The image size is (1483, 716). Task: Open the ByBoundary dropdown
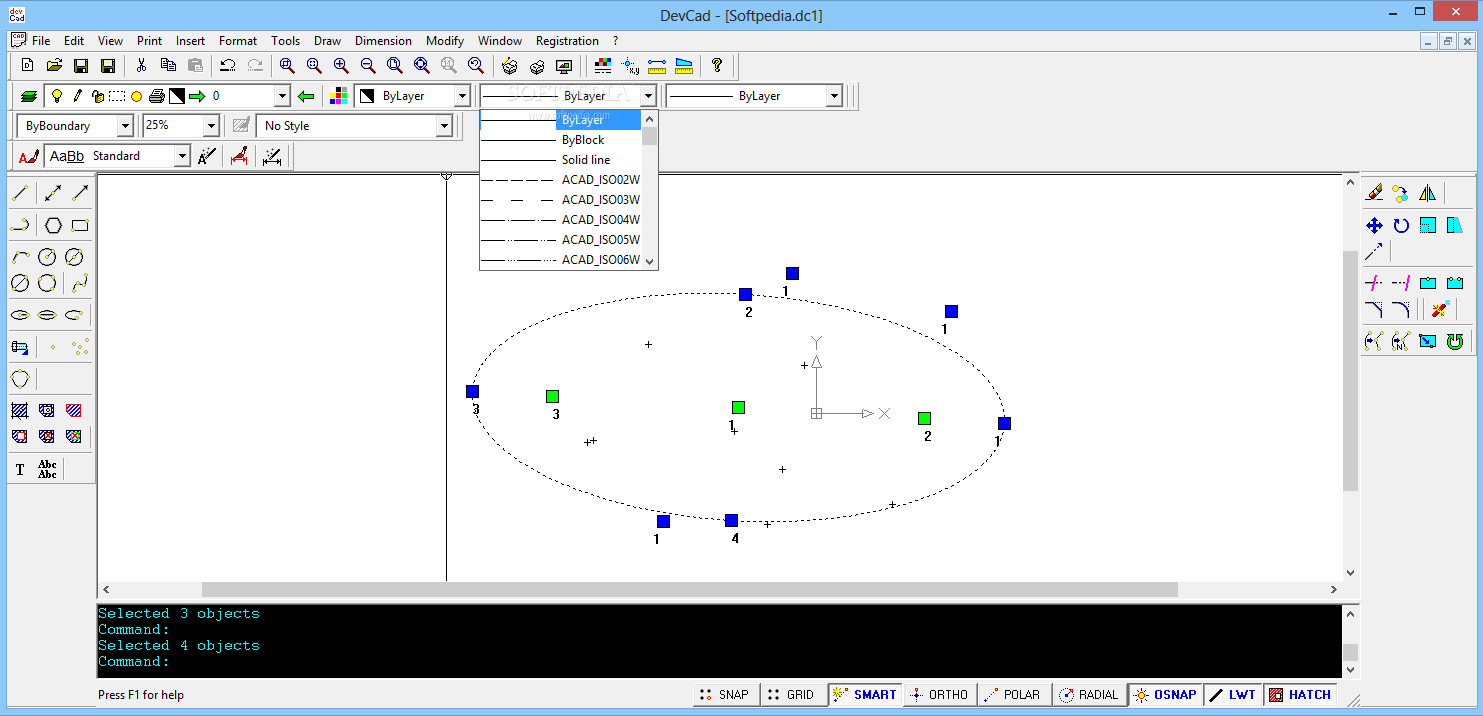(124, 126)
